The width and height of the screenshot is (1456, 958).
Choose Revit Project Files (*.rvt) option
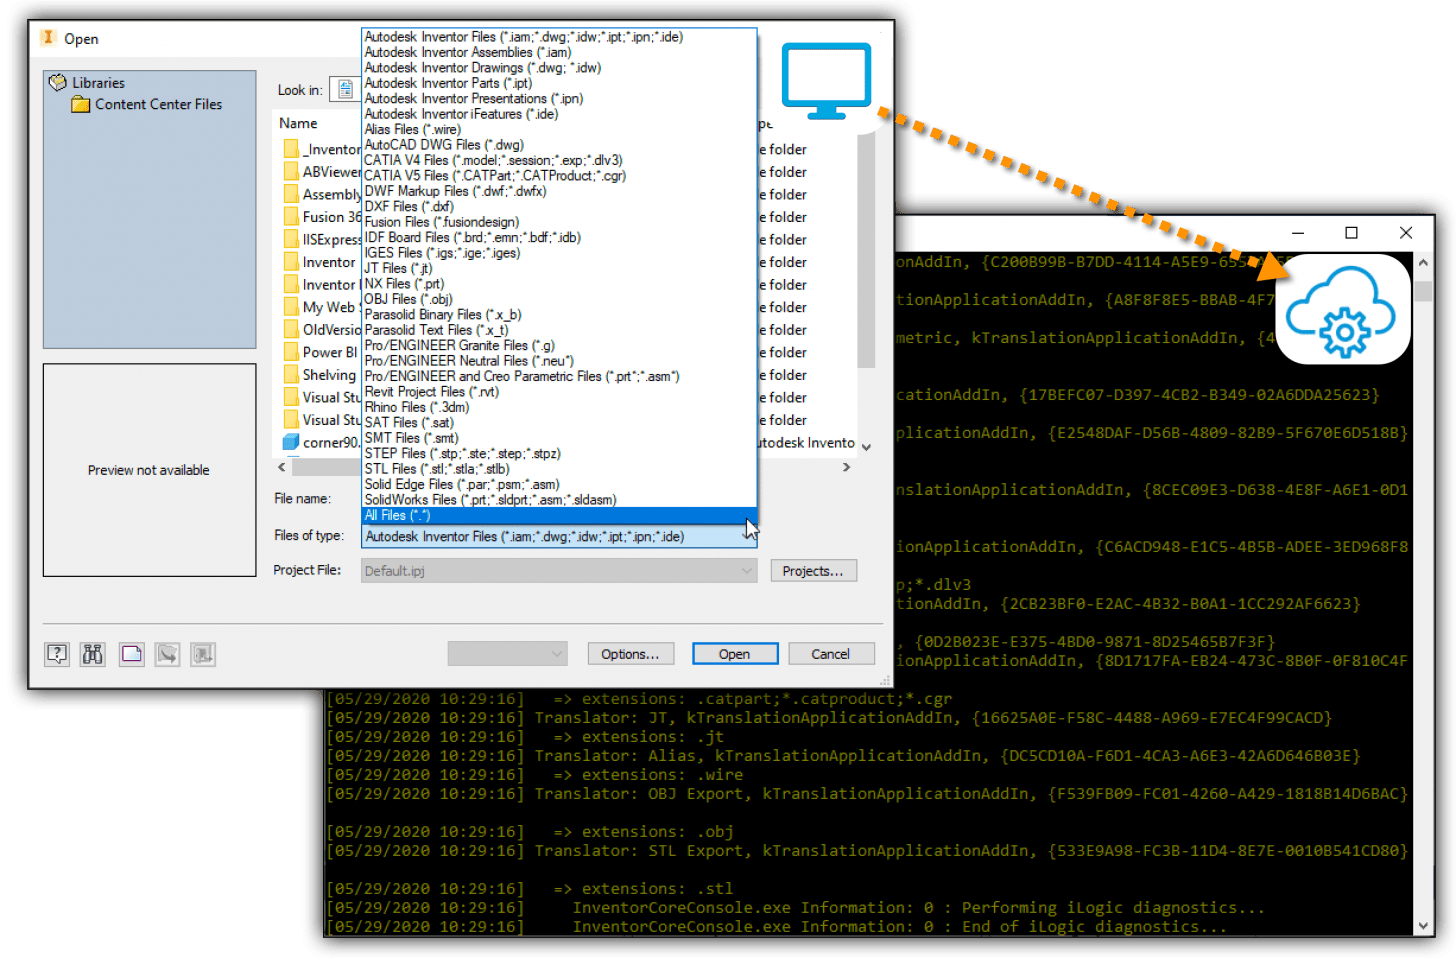[x=432, y=392]
